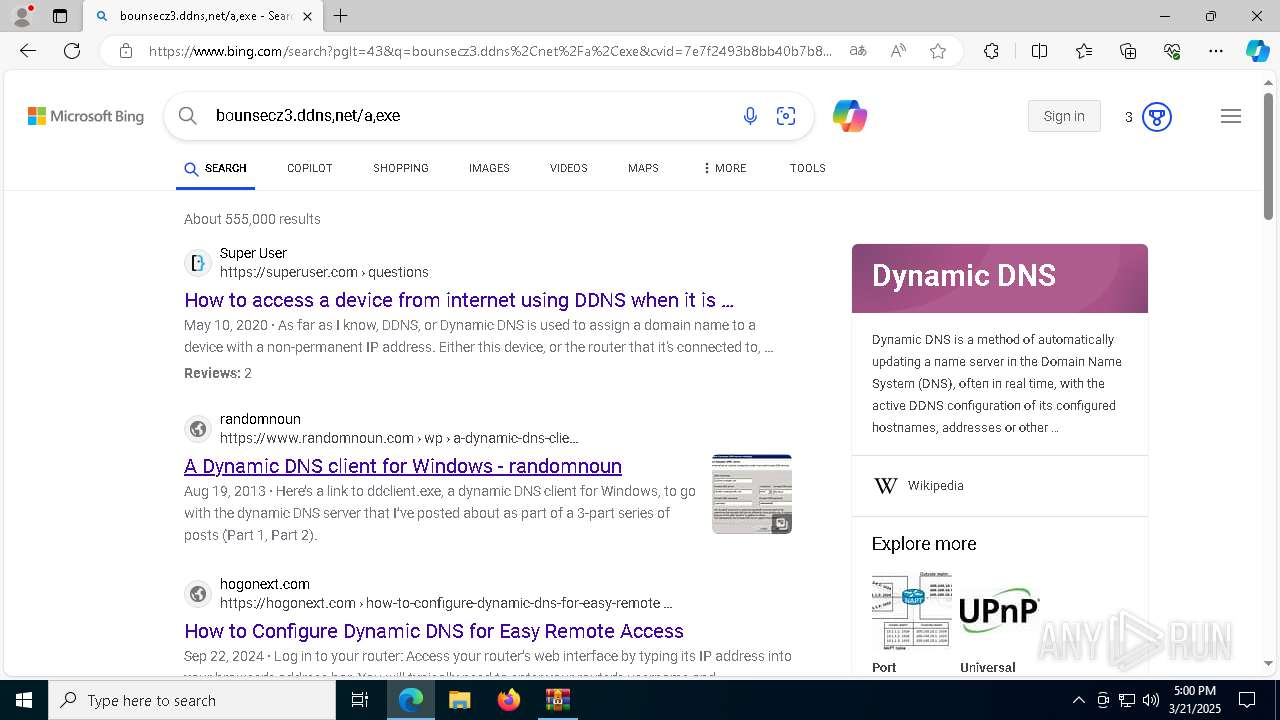Click the taskbar search box

[192, 700]
